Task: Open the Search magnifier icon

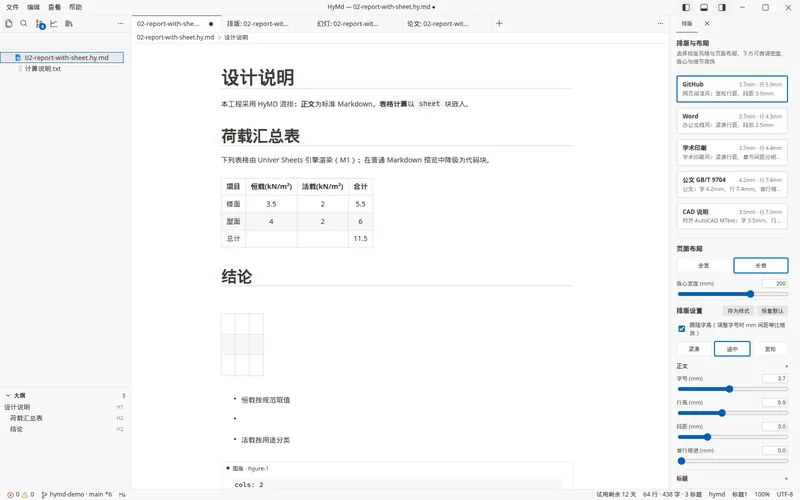Action: pos(23,23)
